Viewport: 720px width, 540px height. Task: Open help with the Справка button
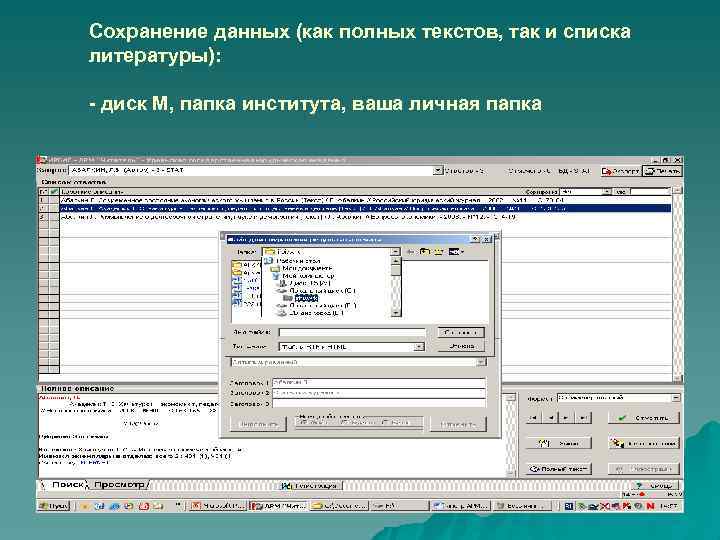pyautogui.click(x=654, y=485)
